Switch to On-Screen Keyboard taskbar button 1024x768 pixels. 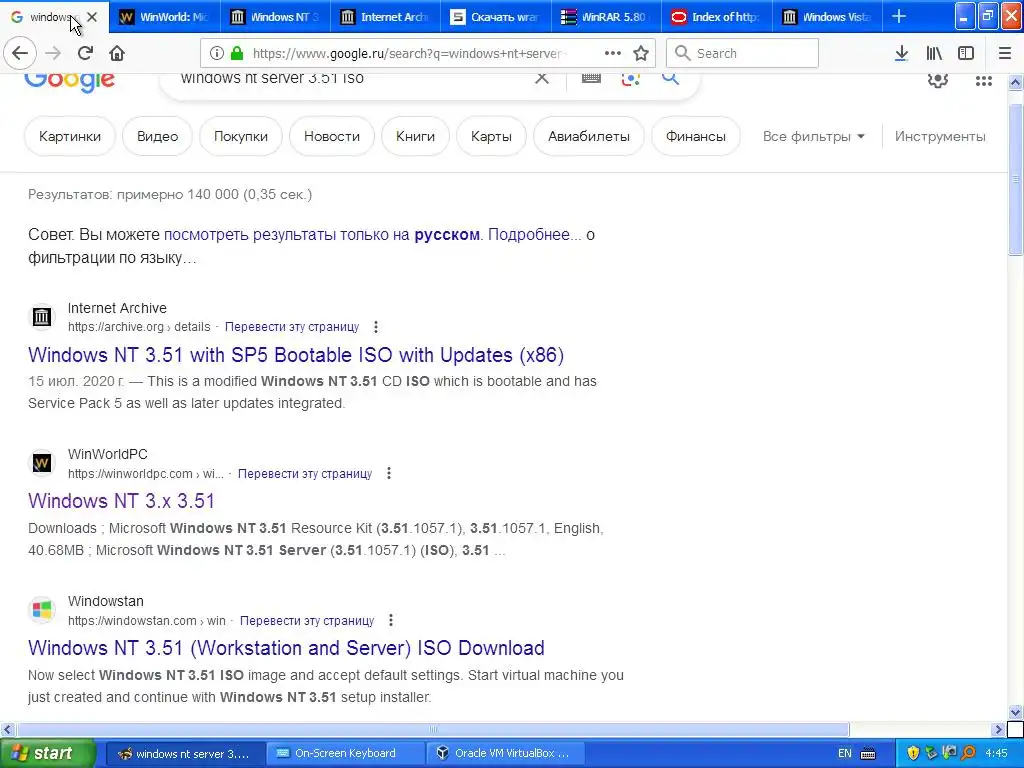345,754
